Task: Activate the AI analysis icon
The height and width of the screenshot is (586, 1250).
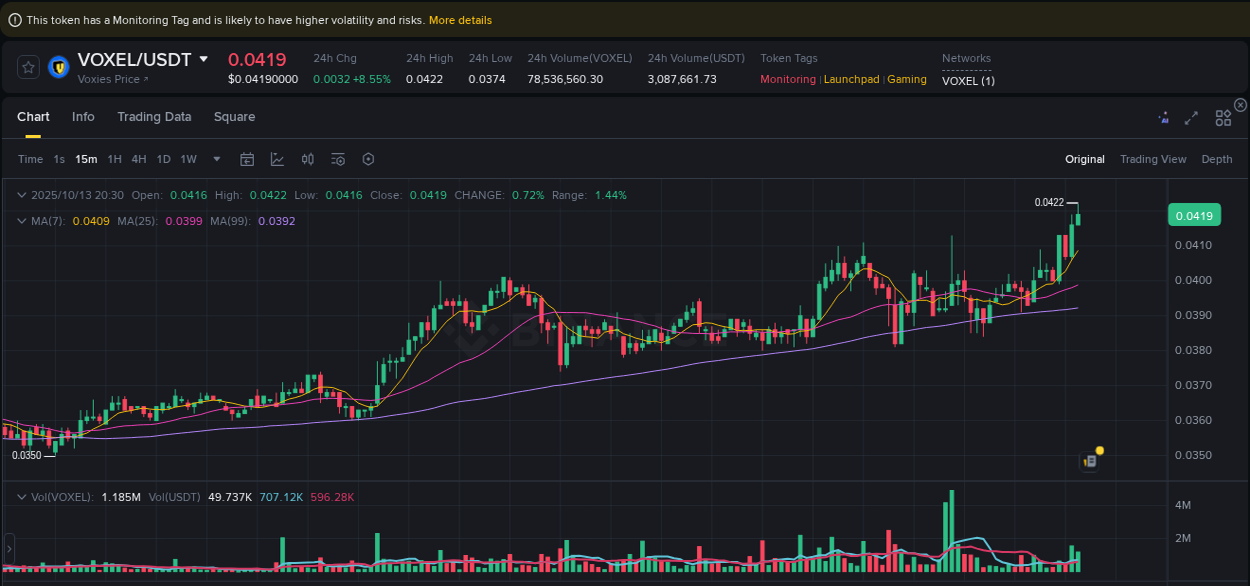Action: [x=1163, y=117]
